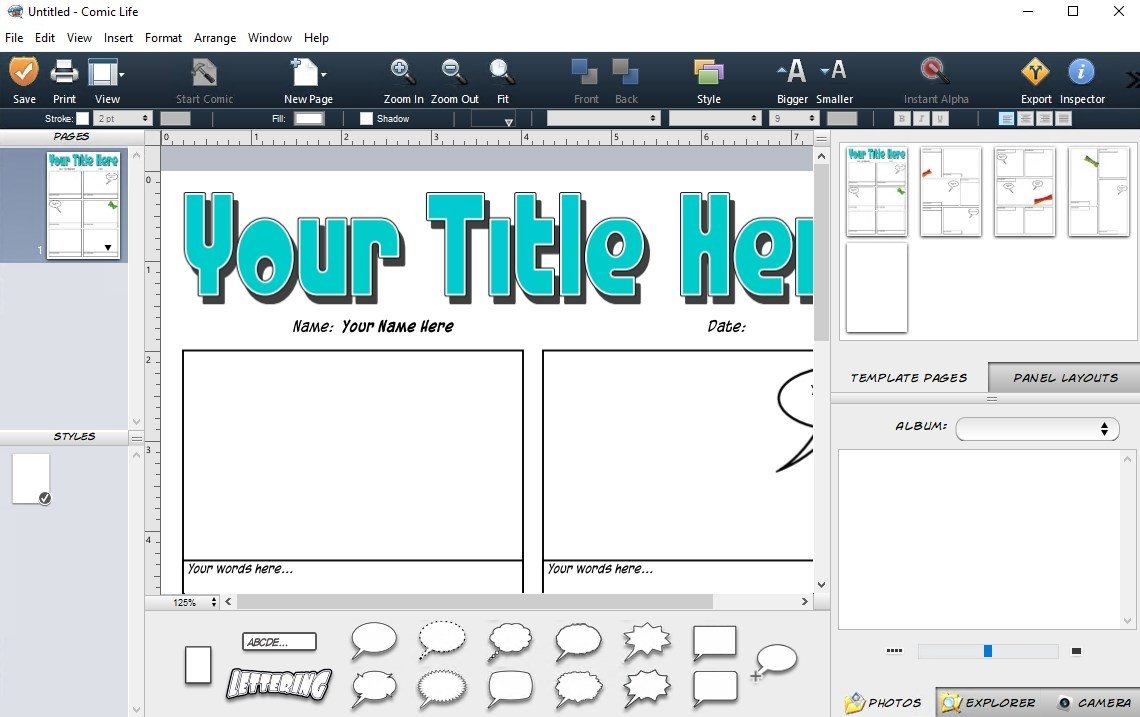Open the Photos source tab
This screenshot has width=1140, height=717.
[x=883, y=702]
